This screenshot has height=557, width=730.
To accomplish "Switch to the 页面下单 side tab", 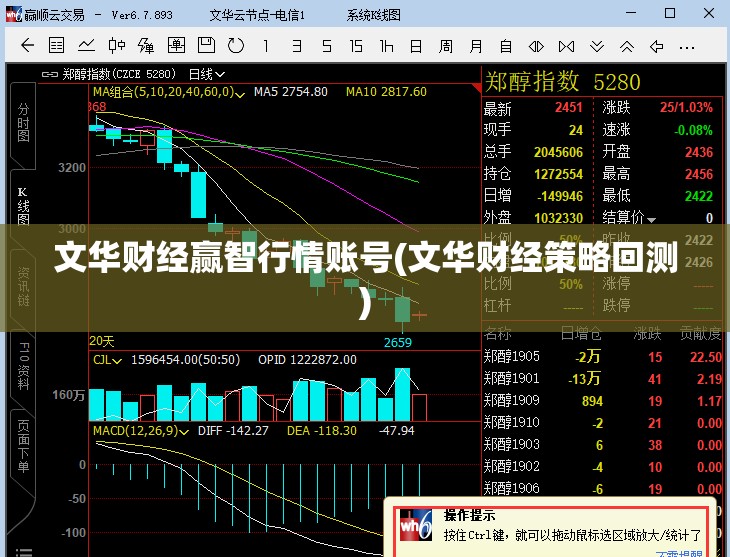I will pyautogui.click(x=23, y=446).
